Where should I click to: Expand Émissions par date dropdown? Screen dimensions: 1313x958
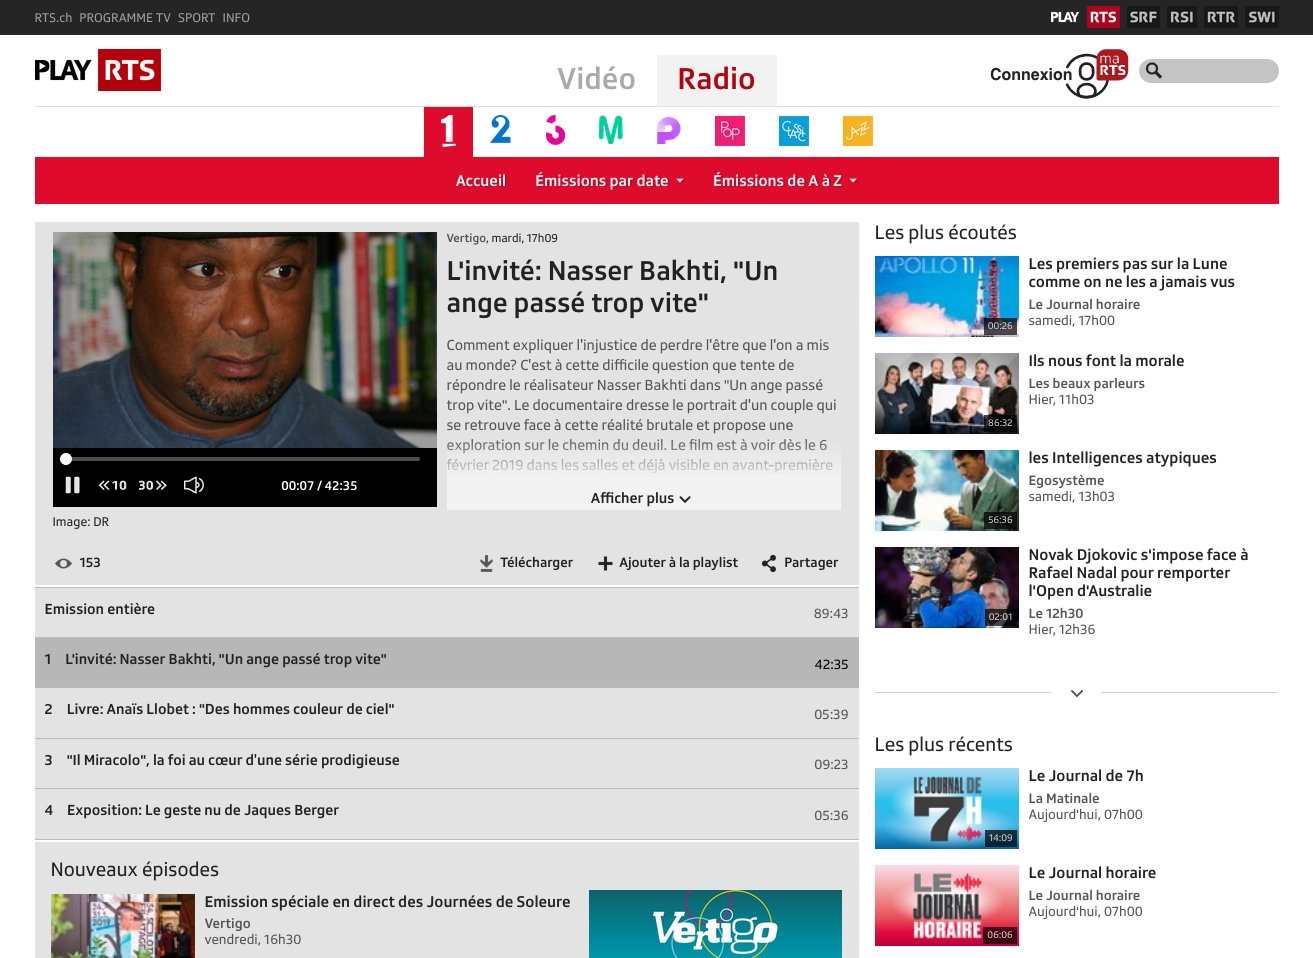[609, 181]
